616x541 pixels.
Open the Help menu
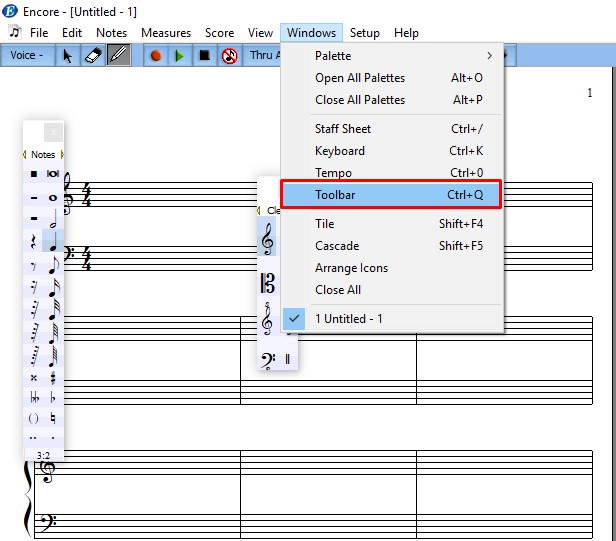406,33
